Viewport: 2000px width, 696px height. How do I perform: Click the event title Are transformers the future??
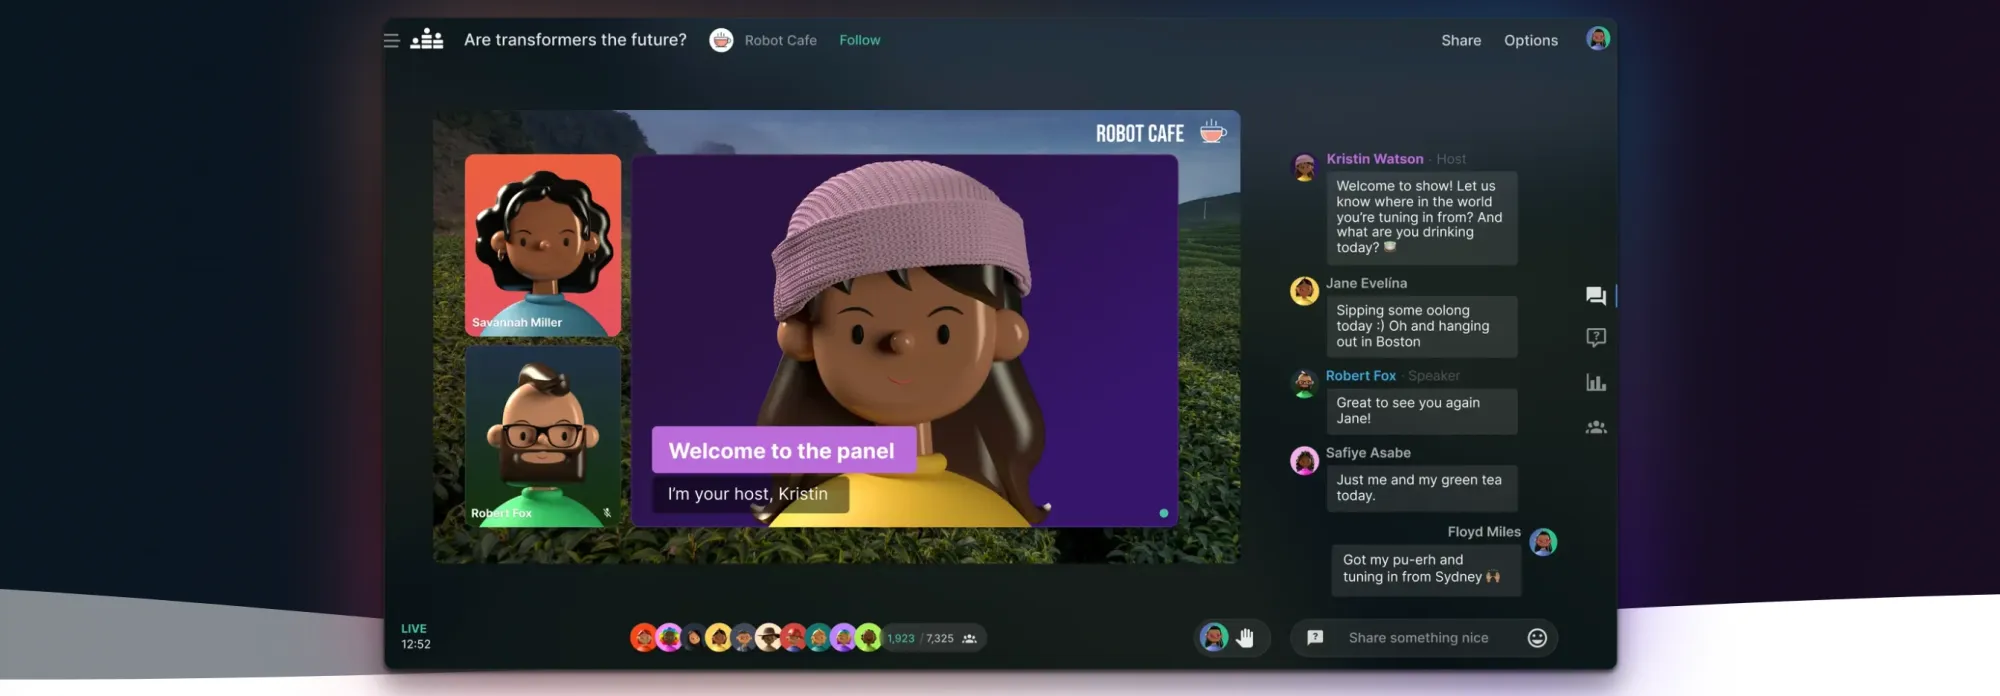click(575, 40)
